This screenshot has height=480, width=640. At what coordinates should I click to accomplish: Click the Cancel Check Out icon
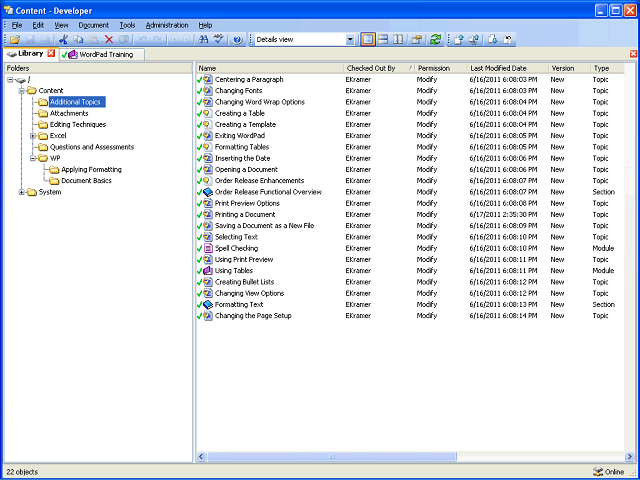(x=508, y=40)
